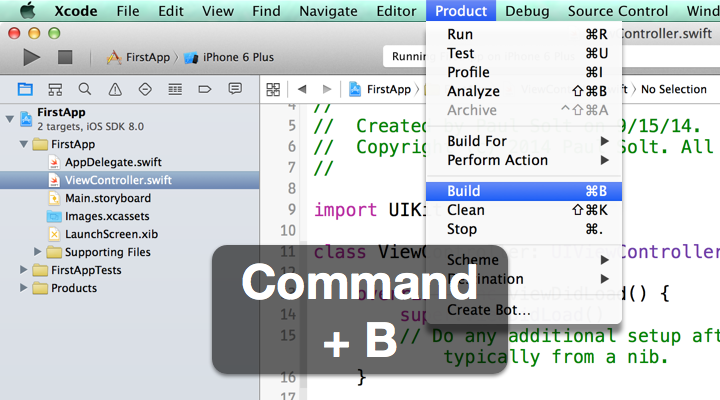
Task: Choose Stop from the Product menu
Action: coord(524,229)
